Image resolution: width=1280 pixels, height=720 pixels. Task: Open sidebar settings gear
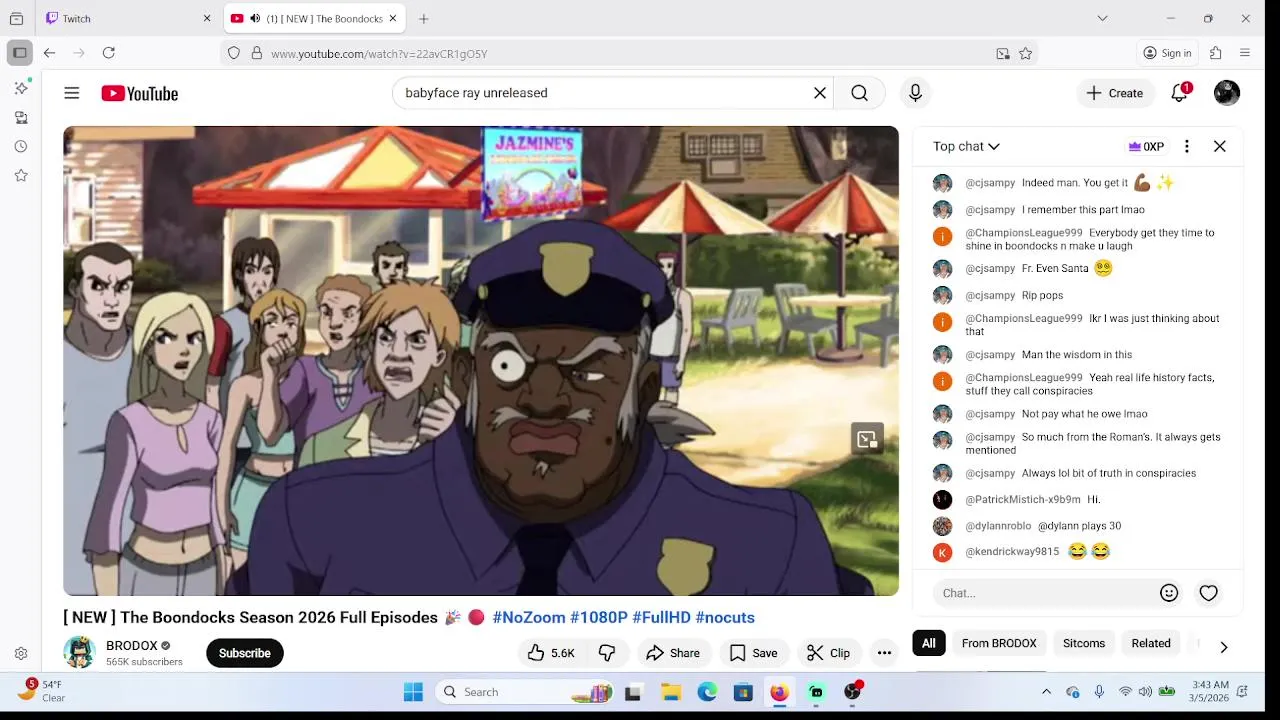21,654
